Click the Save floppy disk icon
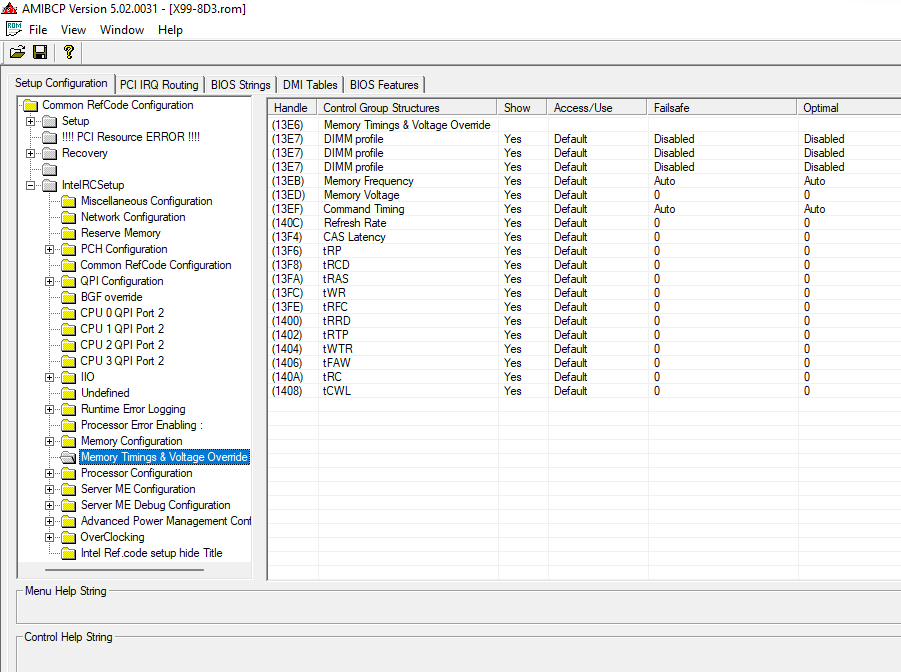The width and height of the screenshot is (901, 672). (x=40, y=52)
